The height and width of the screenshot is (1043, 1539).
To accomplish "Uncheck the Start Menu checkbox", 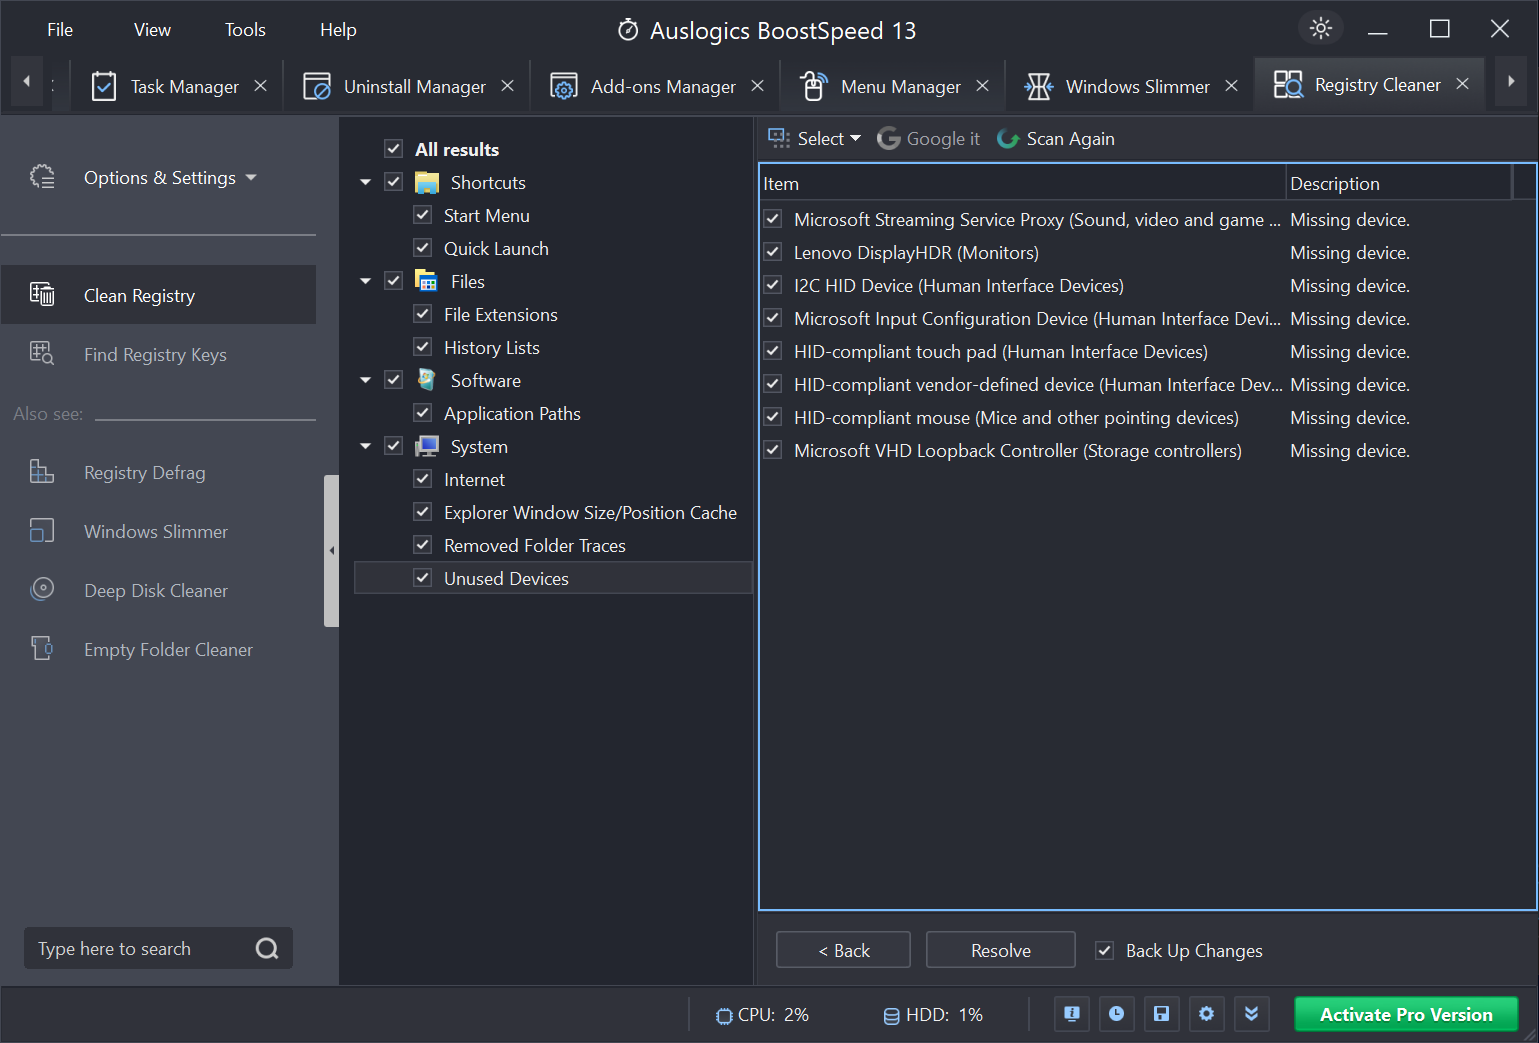I will (423, 215).
